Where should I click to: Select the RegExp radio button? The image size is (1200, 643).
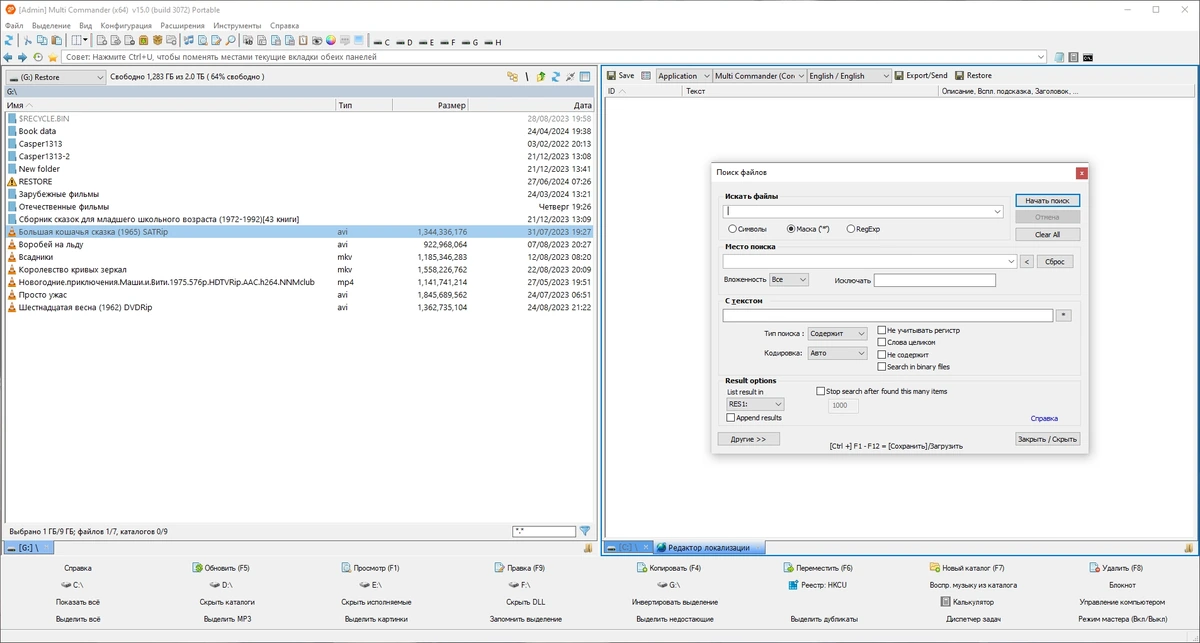pos(850,229)
